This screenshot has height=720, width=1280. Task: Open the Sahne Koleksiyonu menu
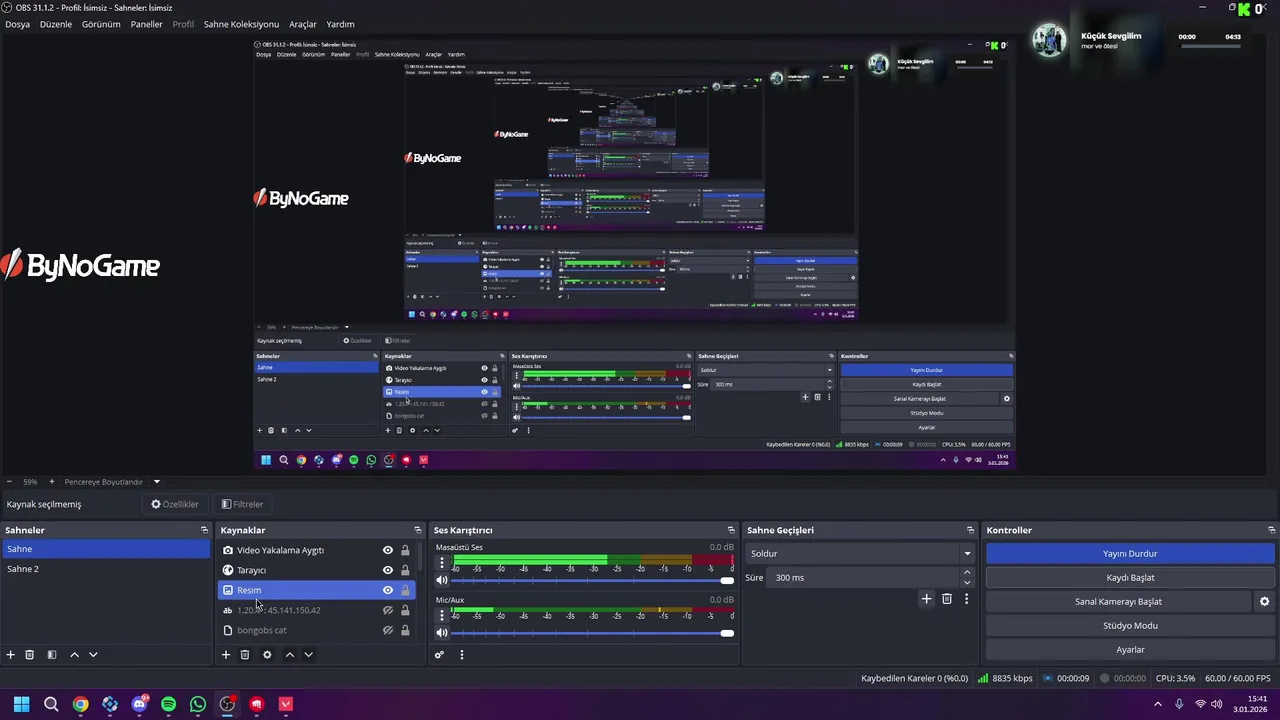[x=241, y=24]
